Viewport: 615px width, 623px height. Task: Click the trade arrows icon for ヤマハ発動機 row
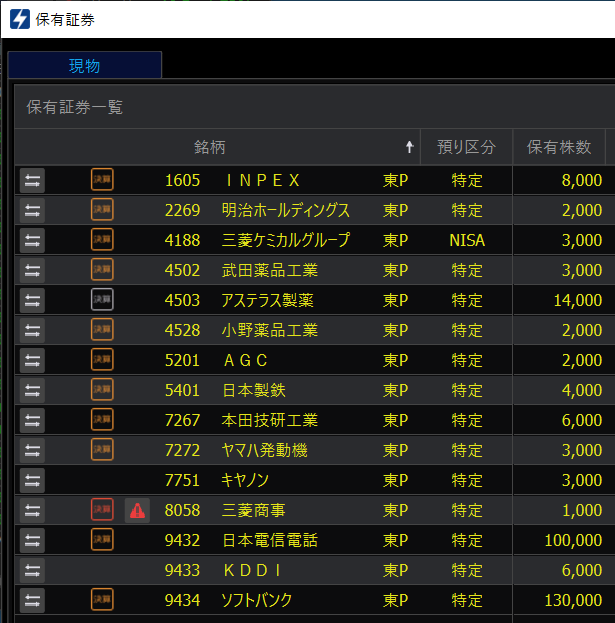(32, 450)
